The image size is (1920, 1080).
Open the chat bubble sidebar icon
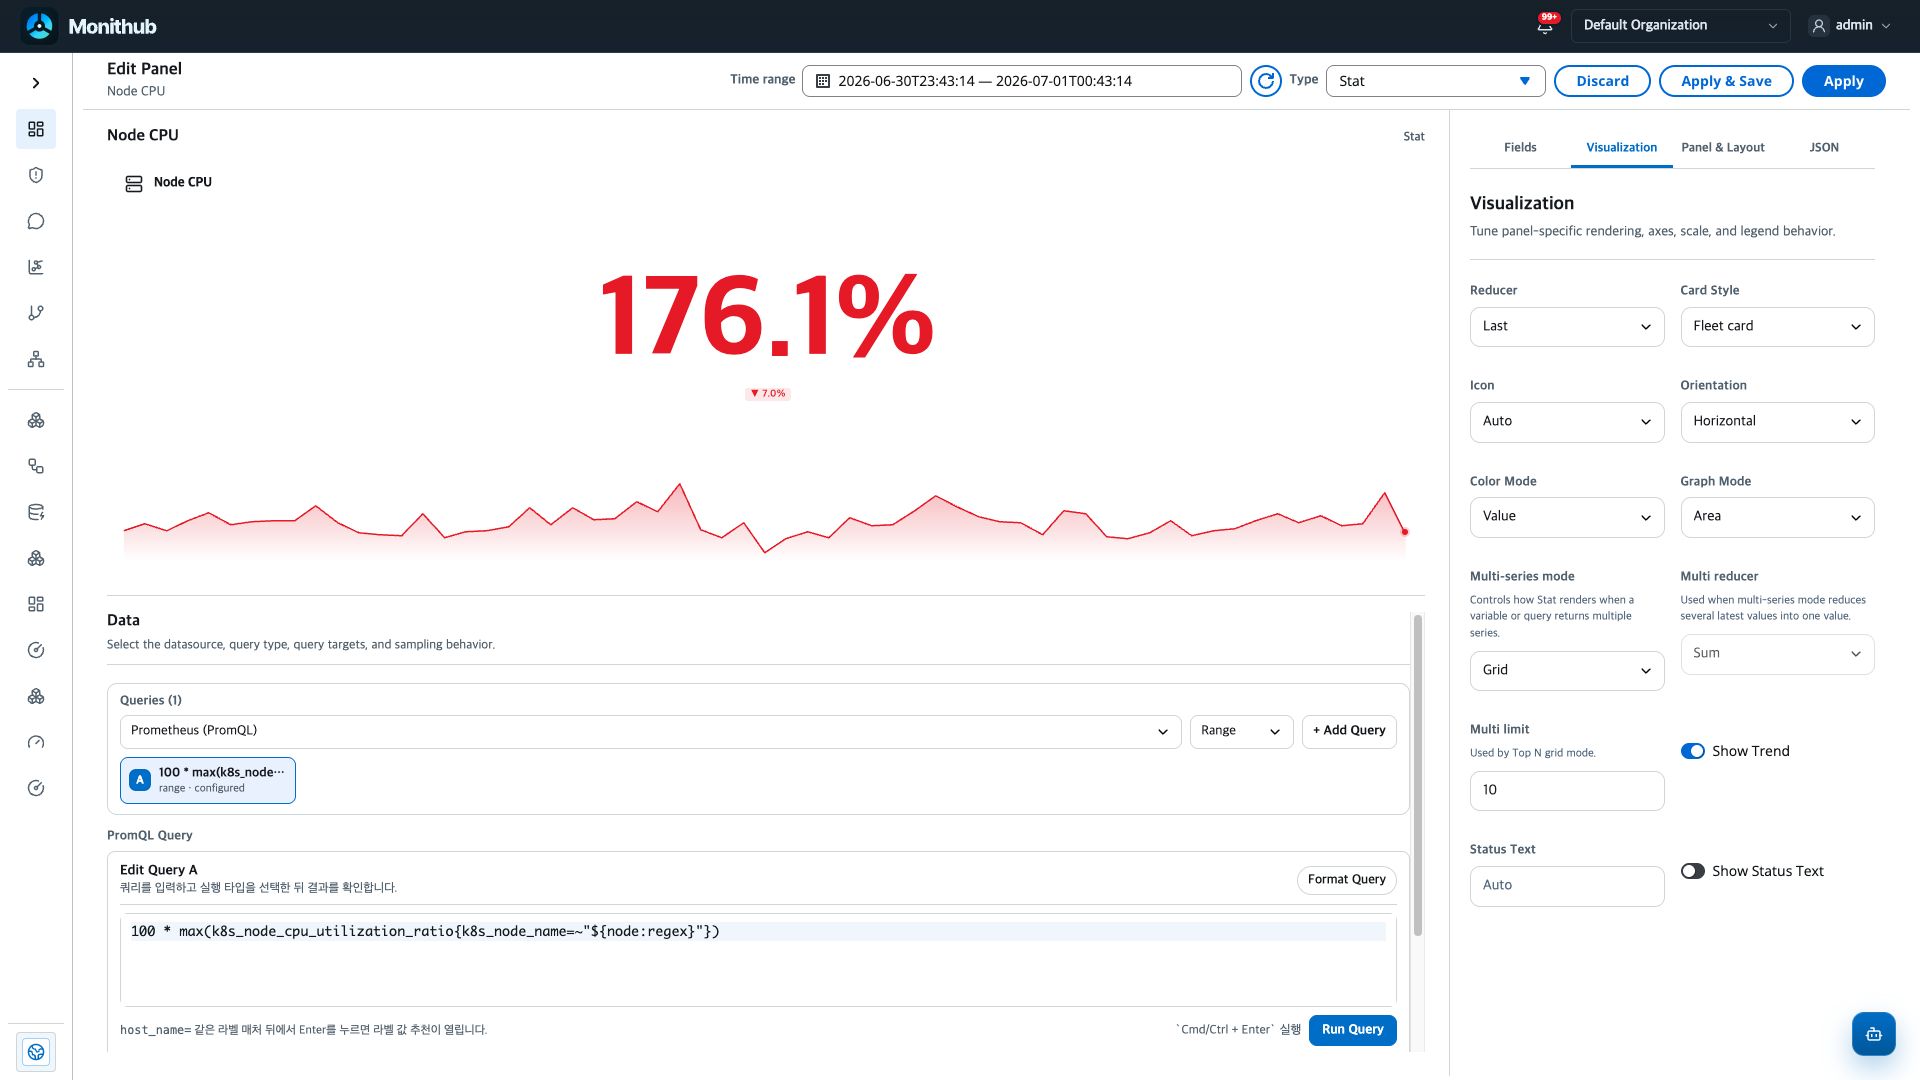[36, 221]
